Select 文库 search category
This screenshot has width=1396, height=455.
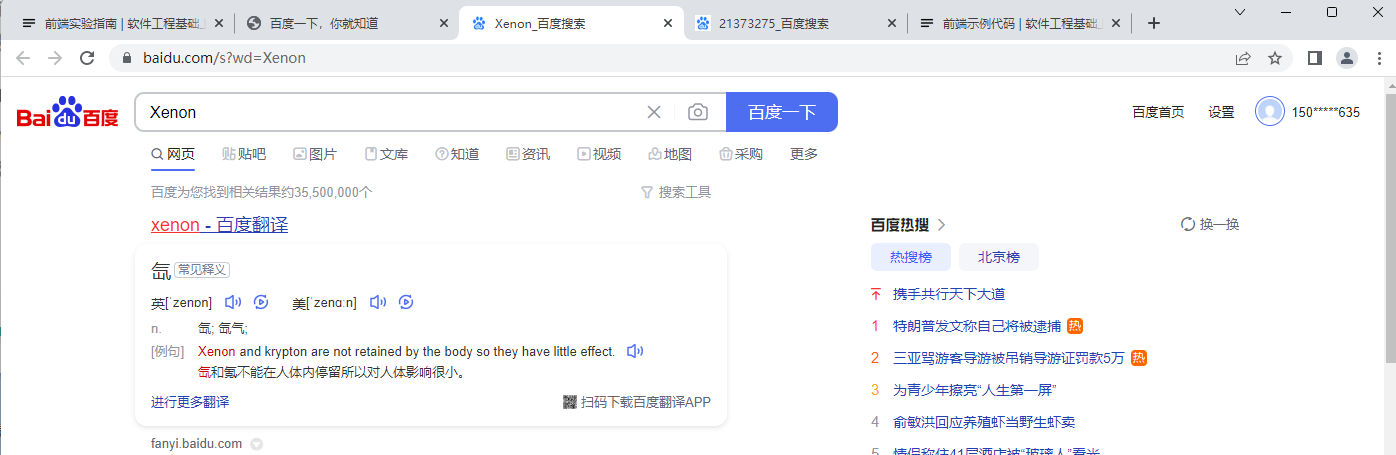[386, 154]
